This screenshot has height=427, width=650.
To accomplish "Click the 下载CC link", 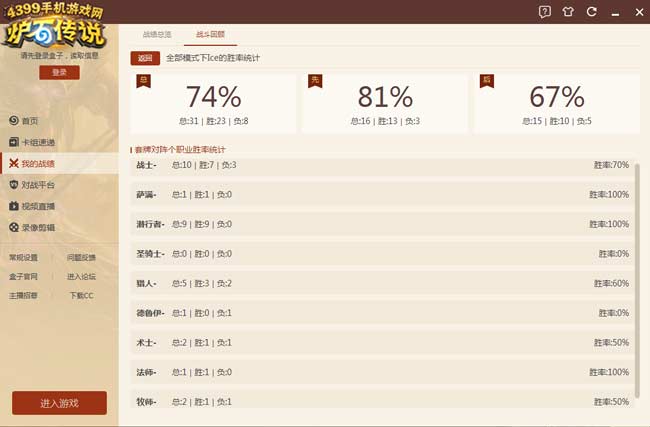I will pyautogui.click(x=81, y=296).
